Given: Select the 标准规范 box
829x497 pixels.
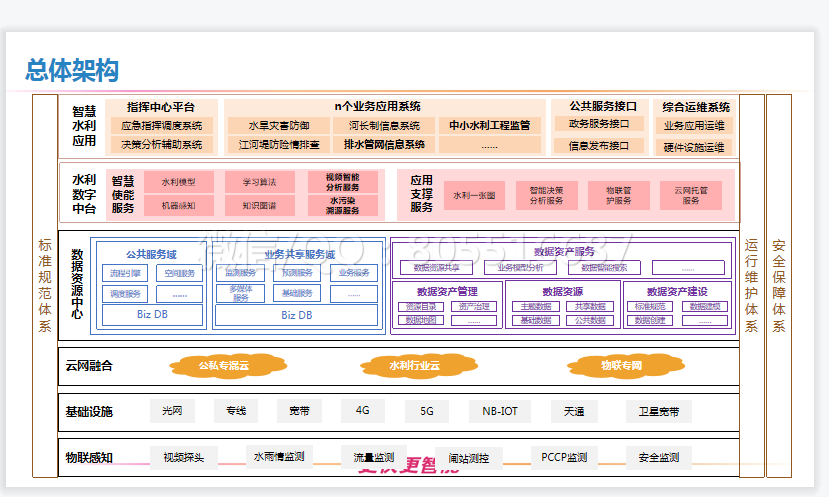Looking at the screenshot, I should click(x=650, y=307).
